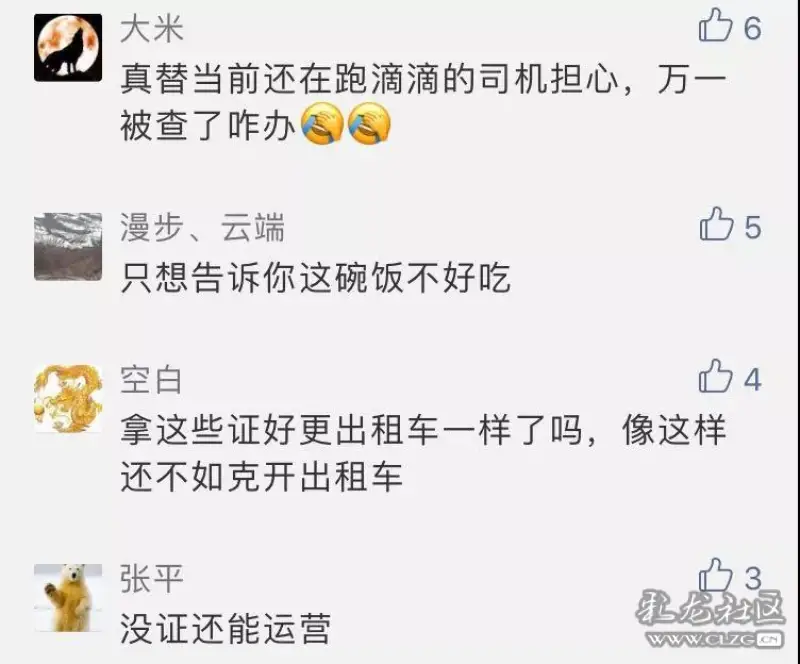Image resolution: width=800 pixels, height=664 pixels.
Task: Select the comment about 出租车 licenses
Action: click(423, 453)
